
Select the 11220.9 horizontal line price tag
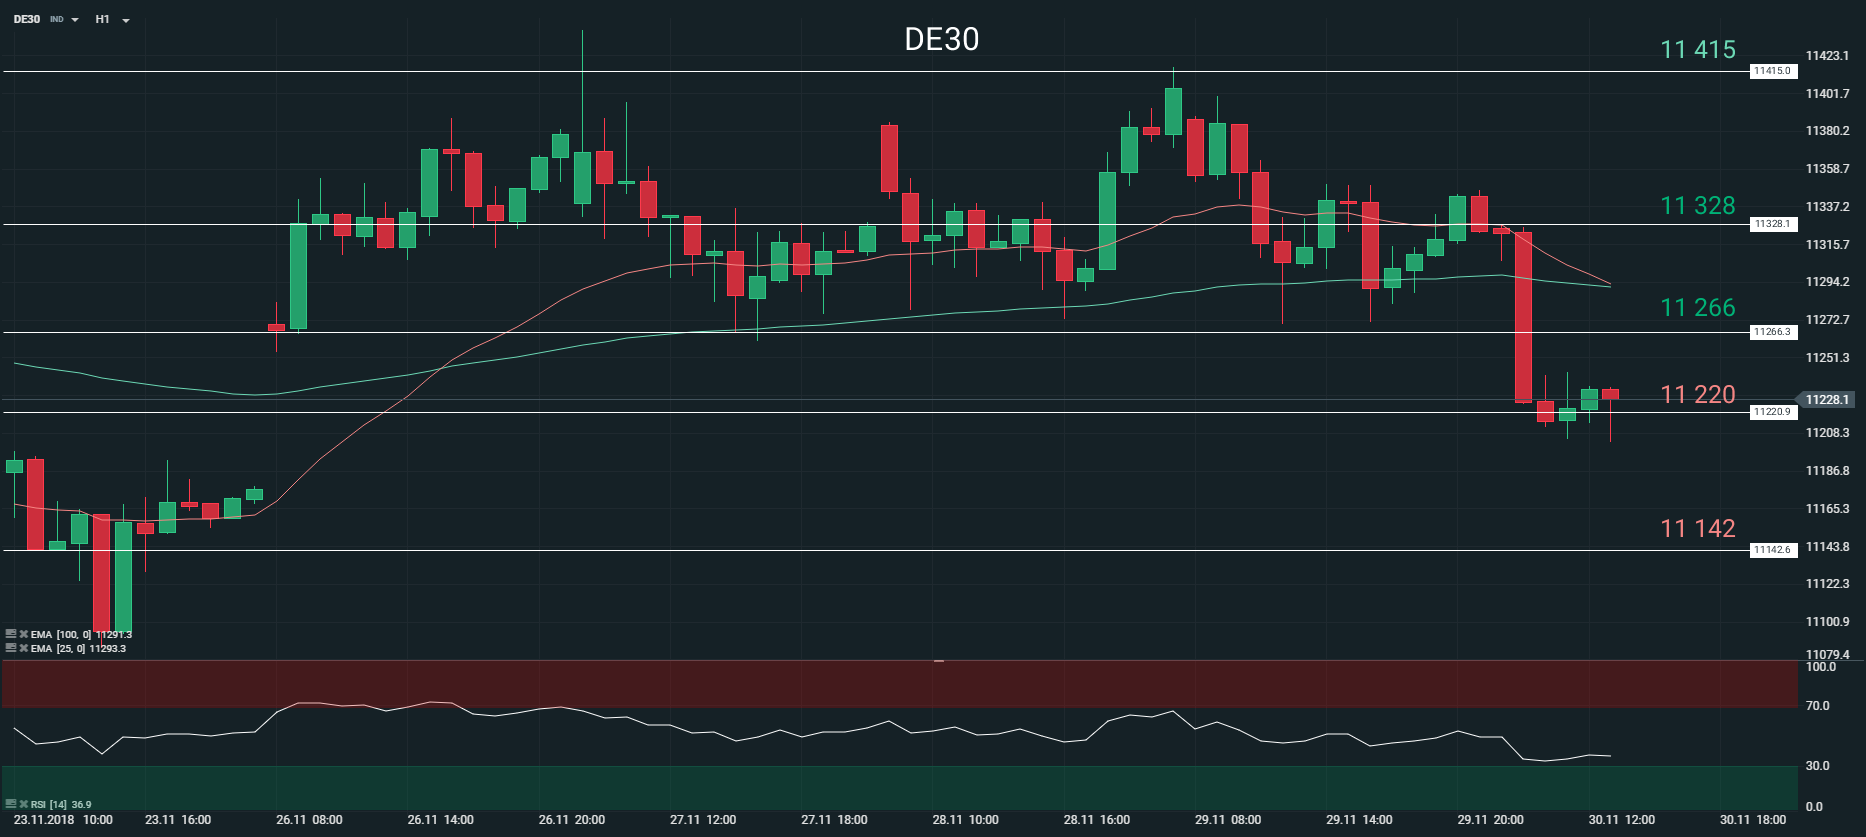click(1772, 411)
